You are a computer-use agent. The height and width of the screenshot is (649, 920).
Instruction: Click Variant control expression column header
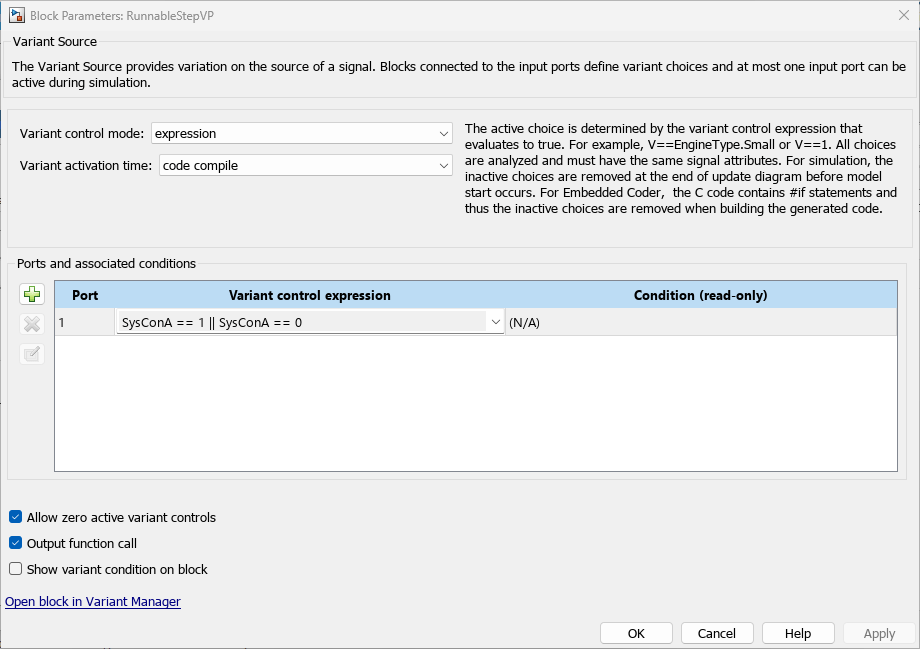(310, 295)
